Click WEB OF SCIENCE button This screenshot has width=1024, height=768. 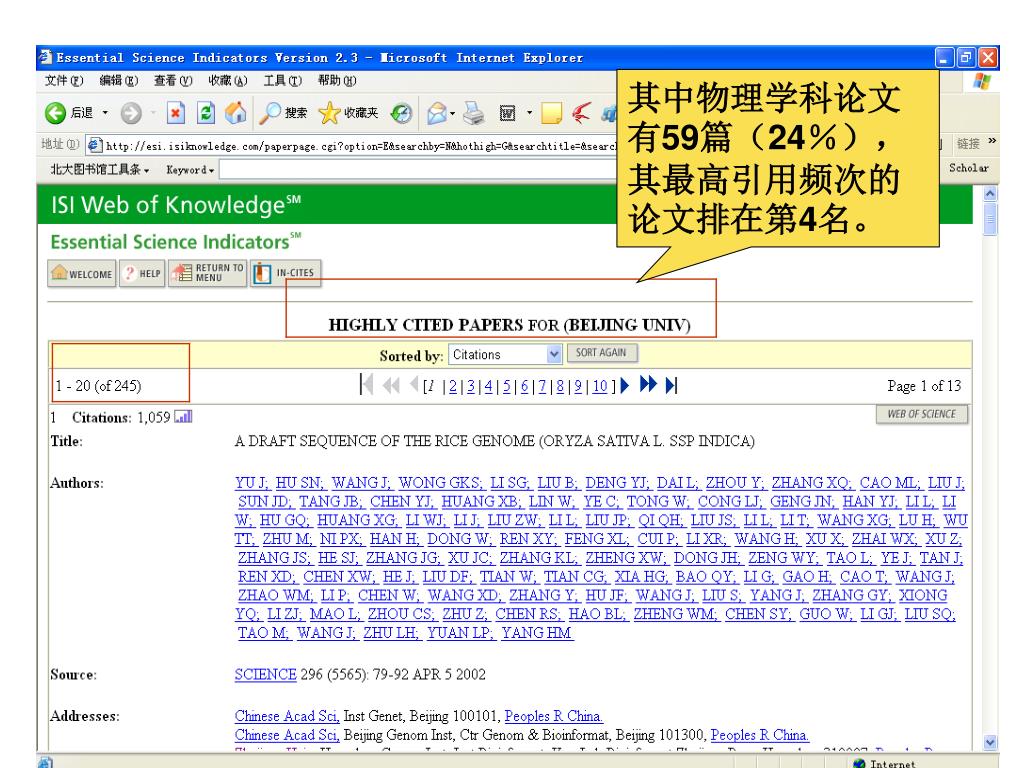point(921,414)
